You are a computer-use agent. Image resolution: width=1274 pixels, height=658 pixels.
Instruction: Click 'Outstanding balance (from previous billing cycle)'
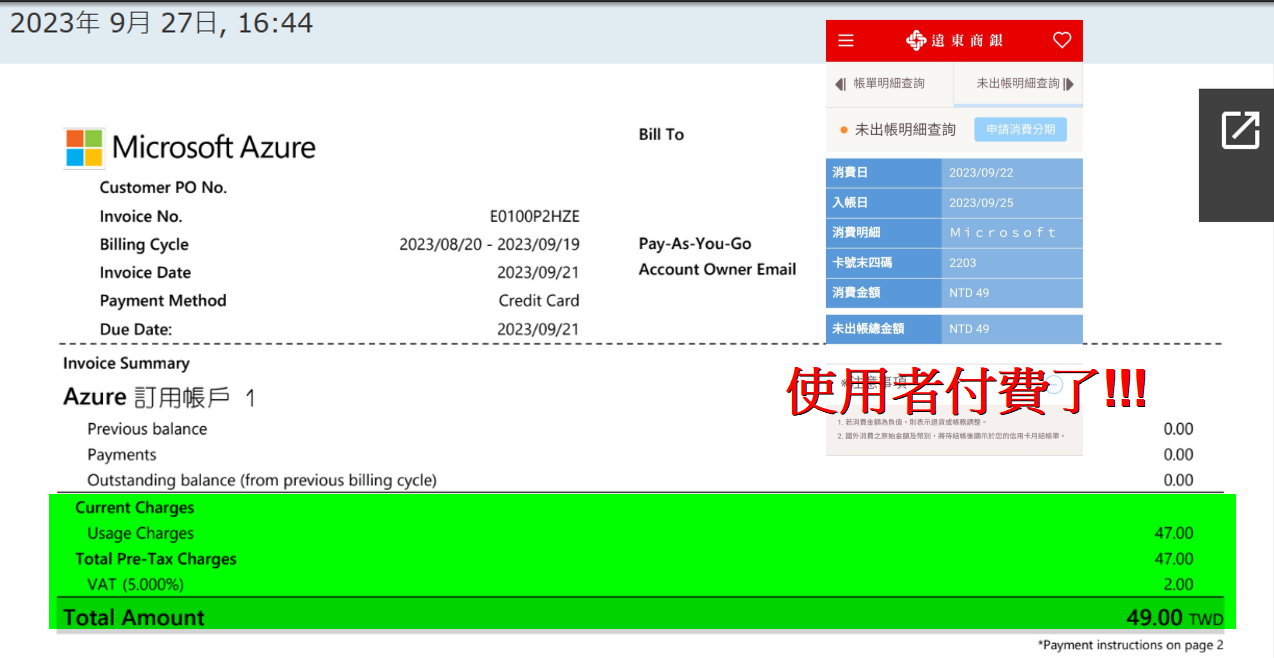pos(262,480)
